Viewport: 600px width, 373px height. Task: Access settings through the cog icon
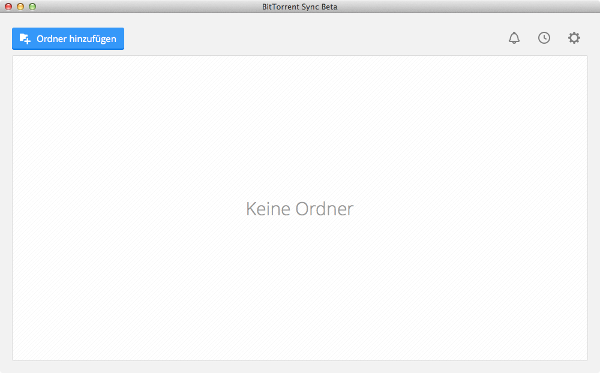[x=574, y=38]
